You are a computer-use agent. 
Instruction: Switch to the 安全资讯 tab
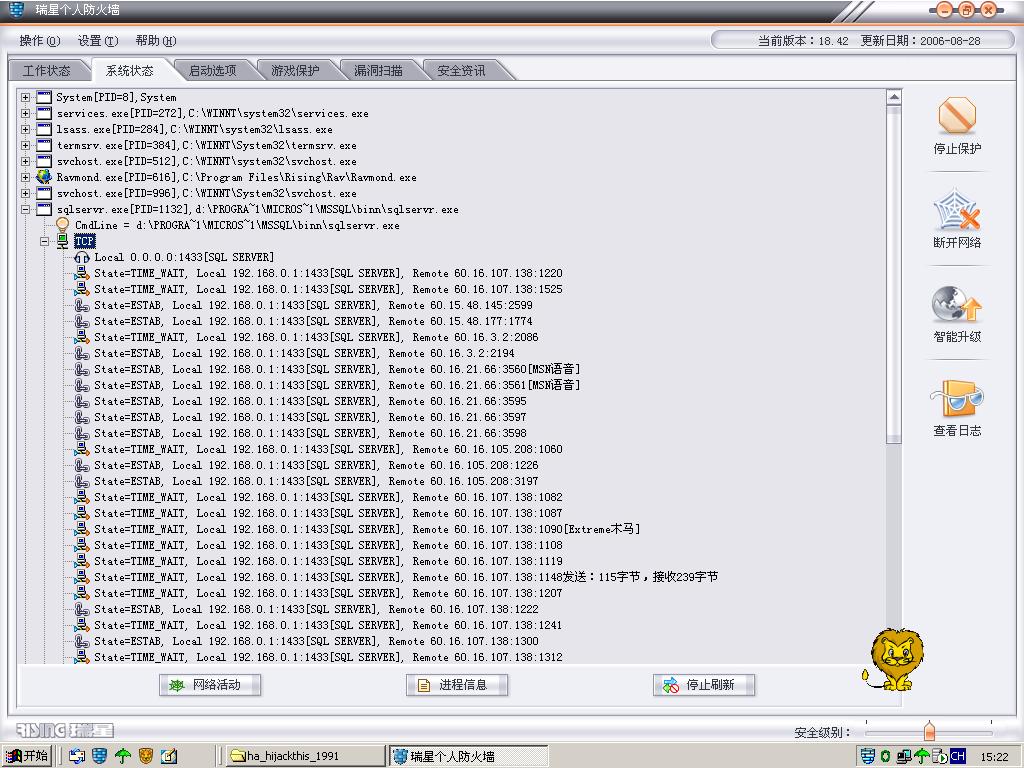(461, 71)
